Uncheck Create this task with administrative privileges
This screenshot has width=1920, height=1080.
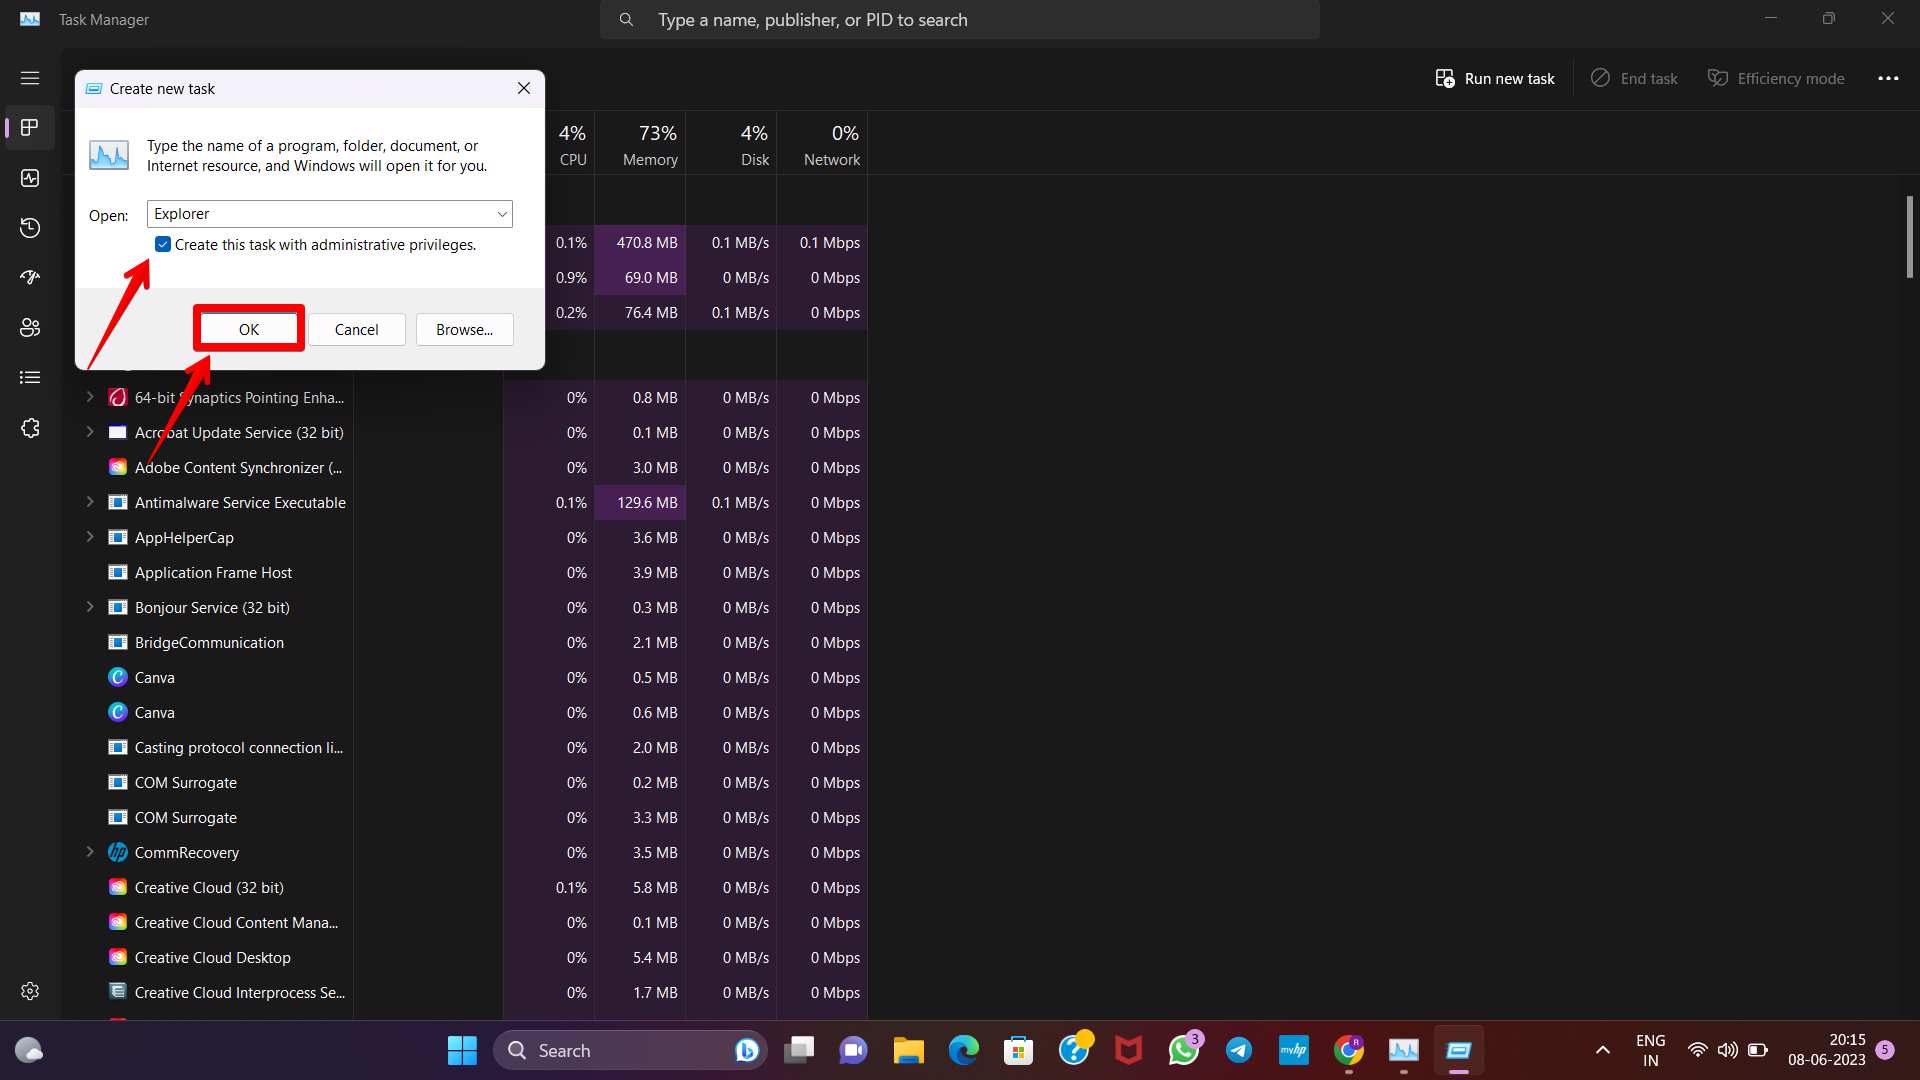click(x=162, y=244)
